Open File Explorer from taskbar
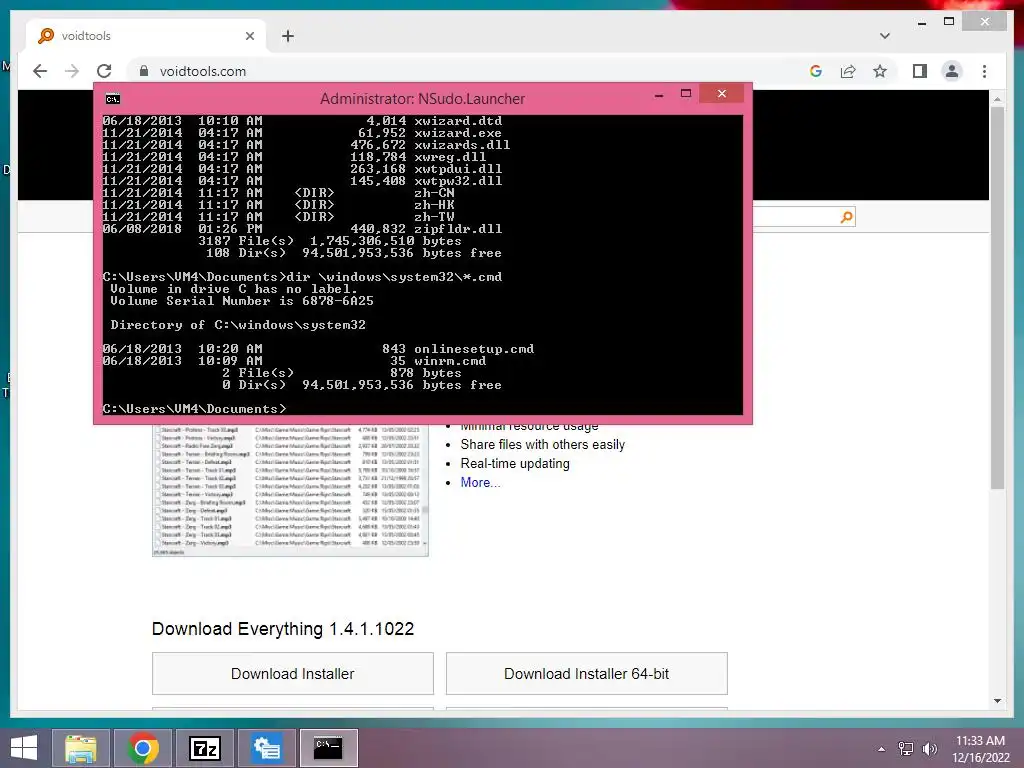This screenshot has height=768, width=1024. tap(80, 748)
